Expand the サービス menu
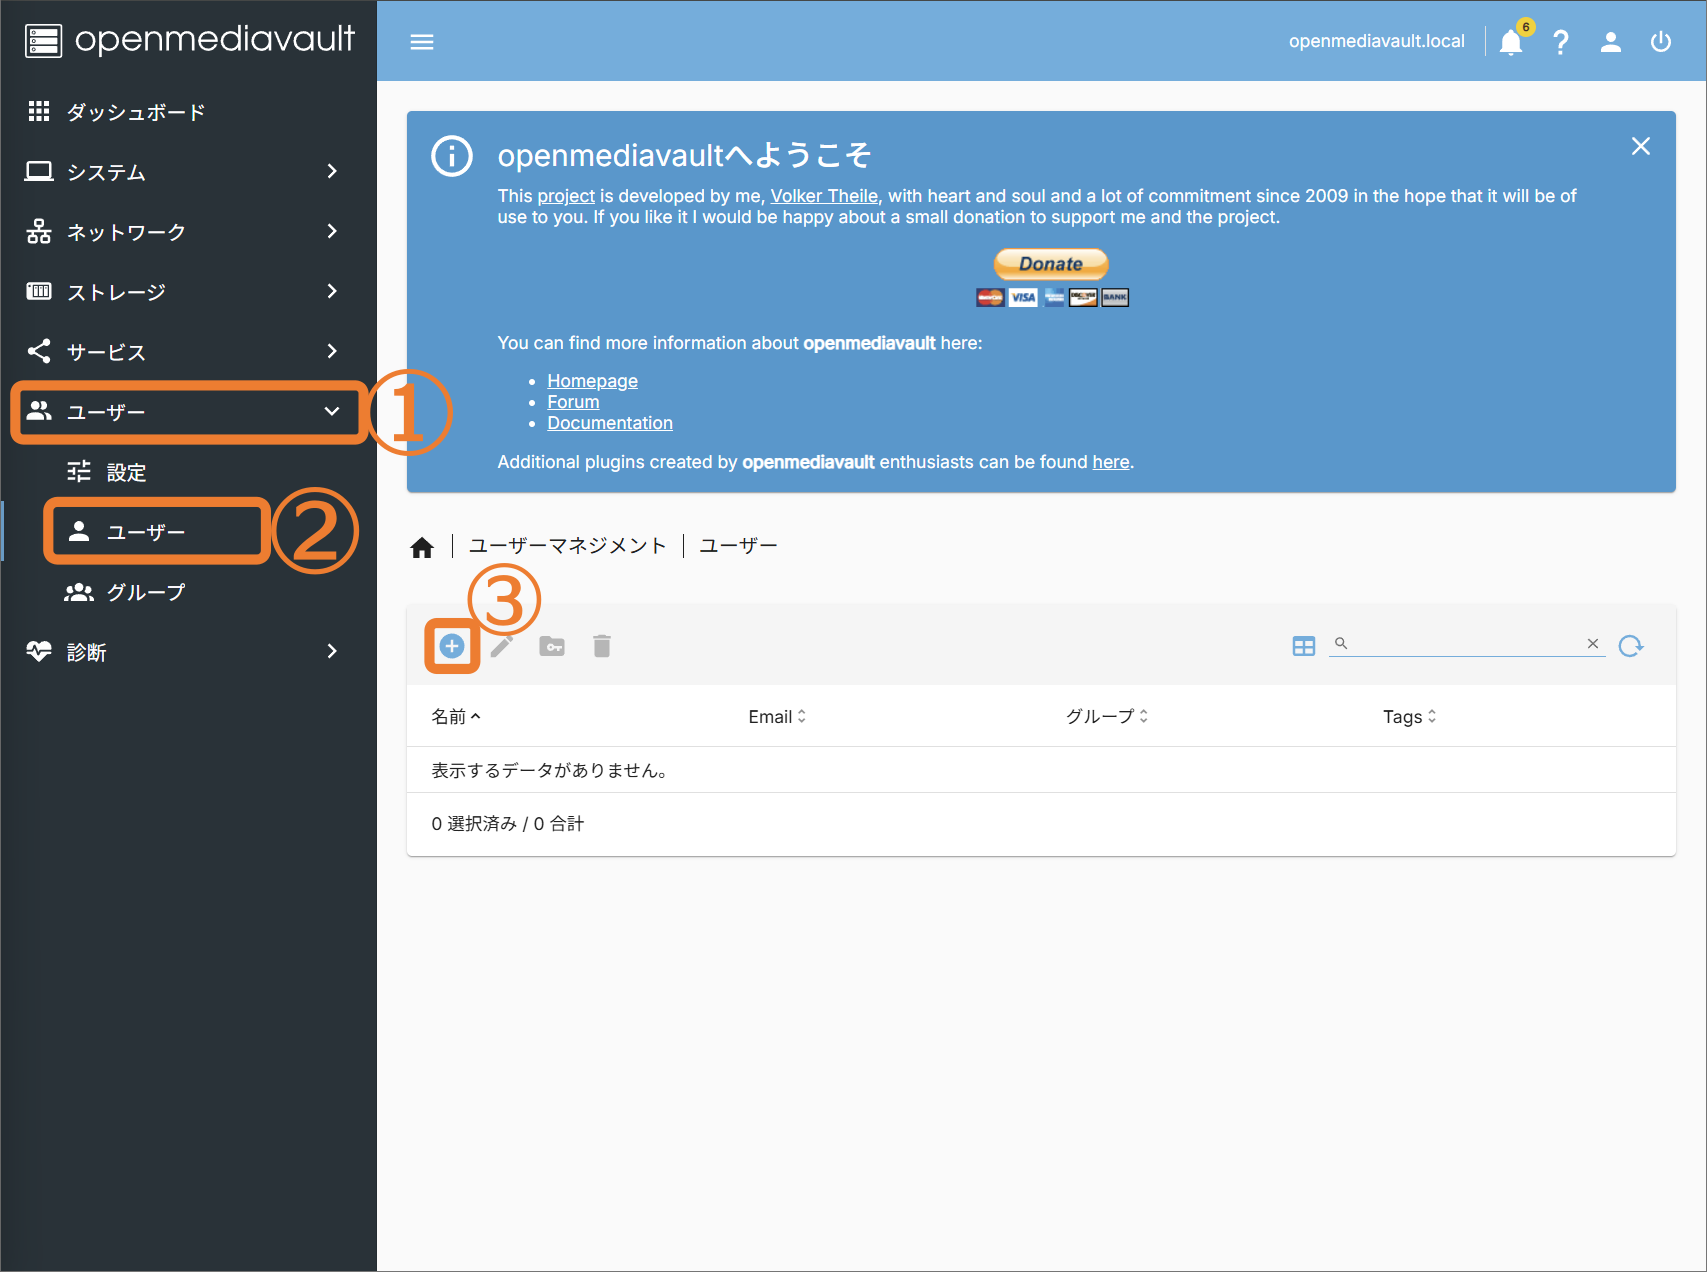 click(x=188, y=352)
